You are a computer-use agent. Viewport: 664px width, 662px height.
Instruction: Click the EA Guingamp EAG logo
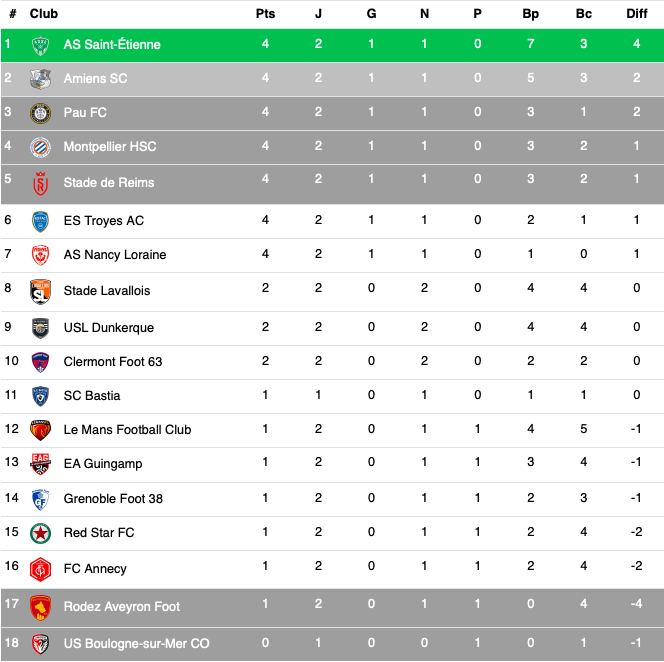click(41, 464)
